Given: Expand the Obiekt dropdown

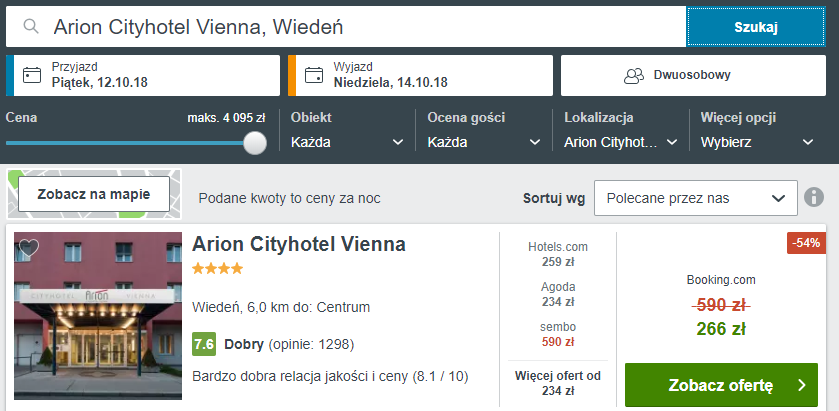Looking at the screenshot, I should coord(347,142).
